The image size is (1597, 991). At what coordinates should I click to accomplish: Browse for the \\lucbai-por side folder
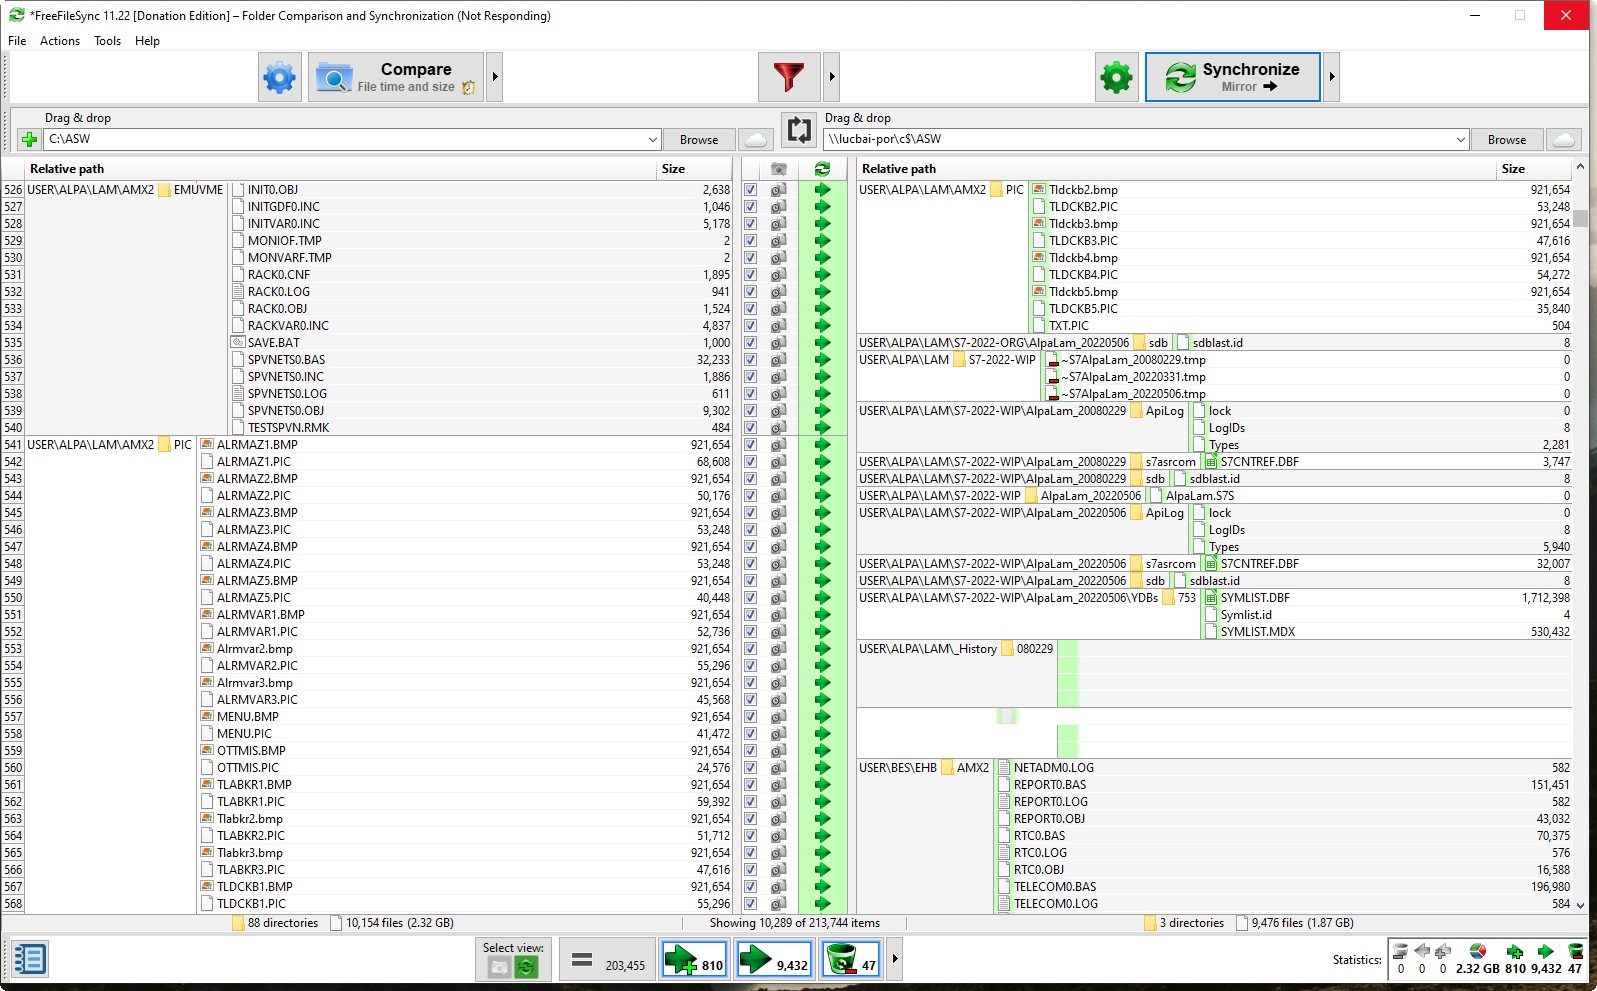[1507, 140]
